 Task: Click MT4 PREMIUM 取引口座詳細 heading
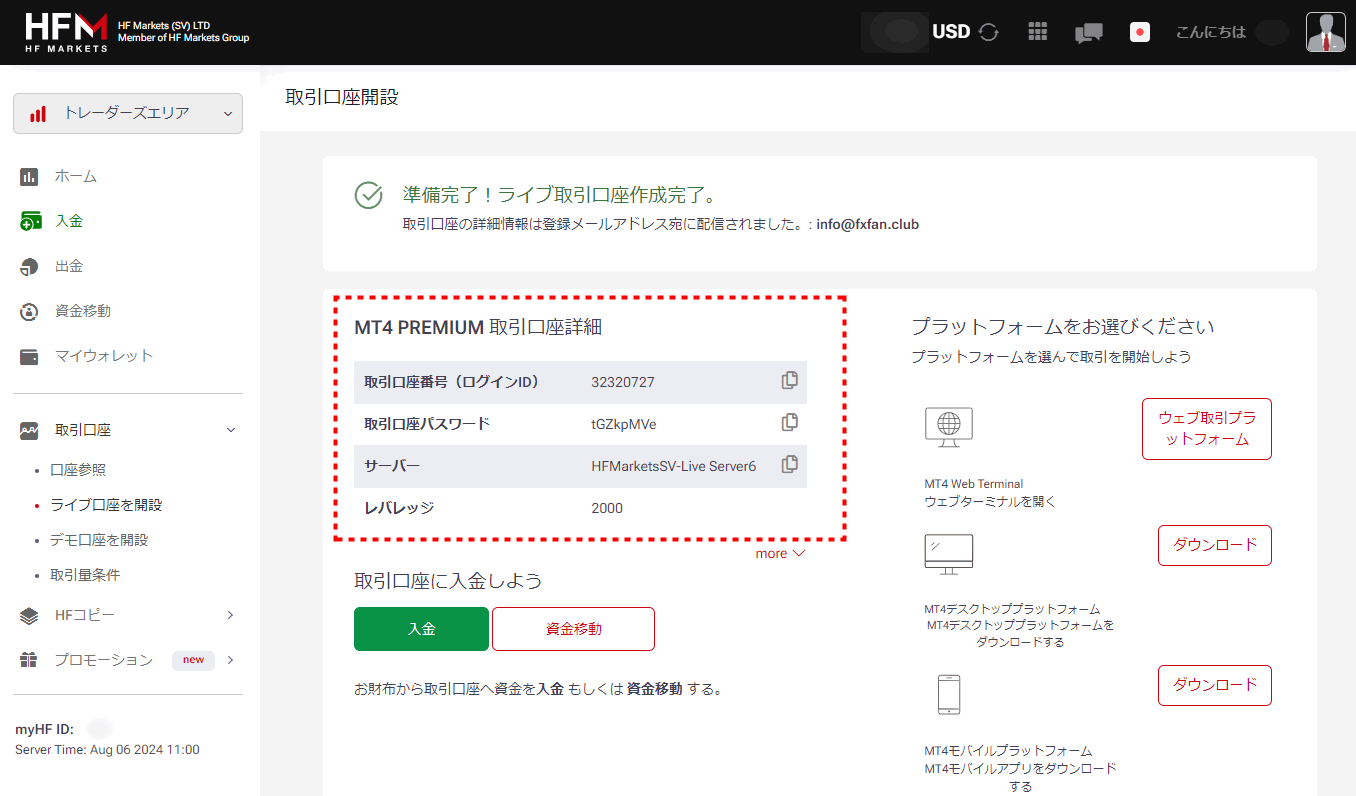click(x=478, y=327)
